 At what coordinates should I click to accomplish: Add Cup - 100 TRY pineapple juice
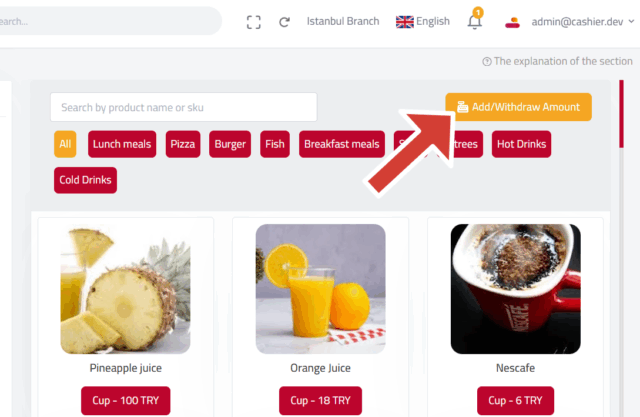pyautogui.click(x=126, y=400)
